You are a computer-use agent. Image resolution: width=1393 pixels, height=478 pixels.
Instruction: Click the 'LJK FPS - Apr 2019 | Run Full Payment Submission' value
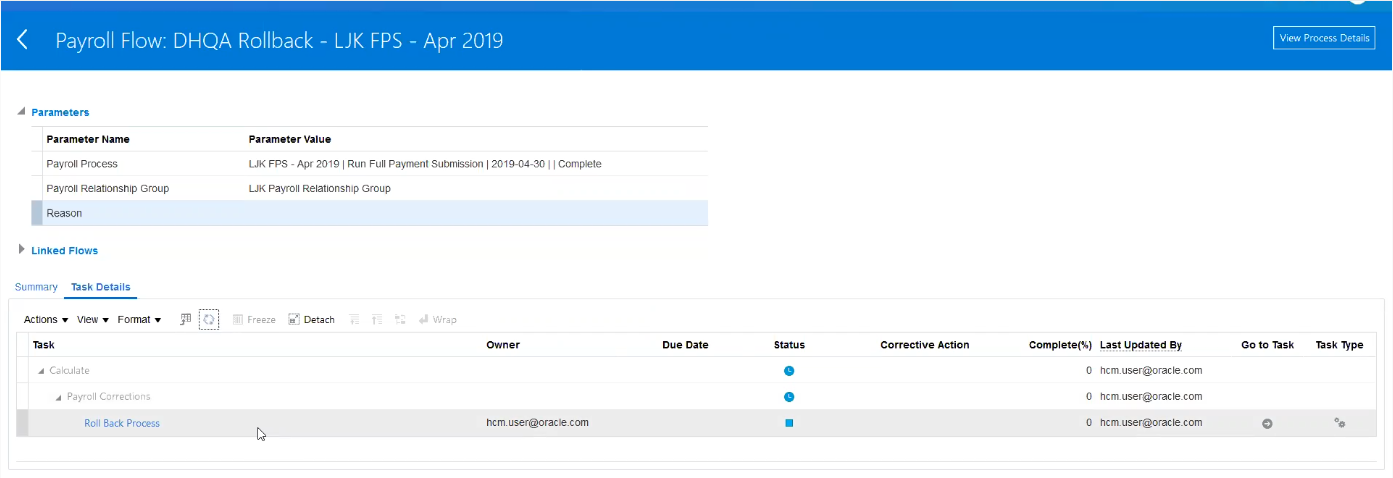(x=425, y=164)
